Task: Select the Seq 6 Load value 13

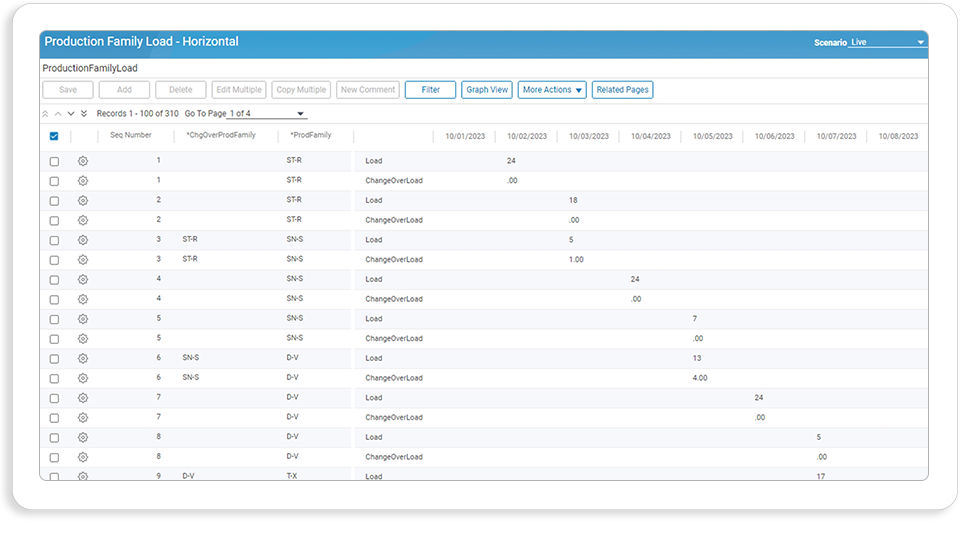Action: pyautogui.click(x=697, y=358)
